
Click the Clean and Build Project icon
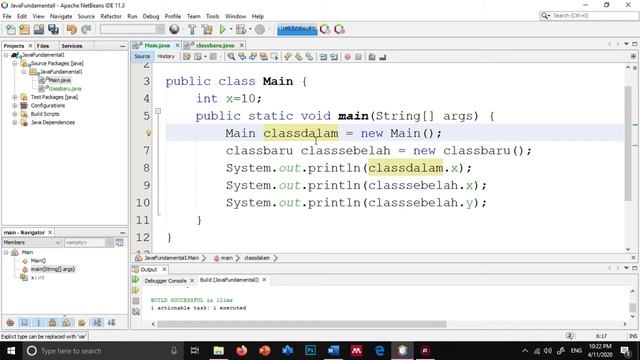(207, 29)
